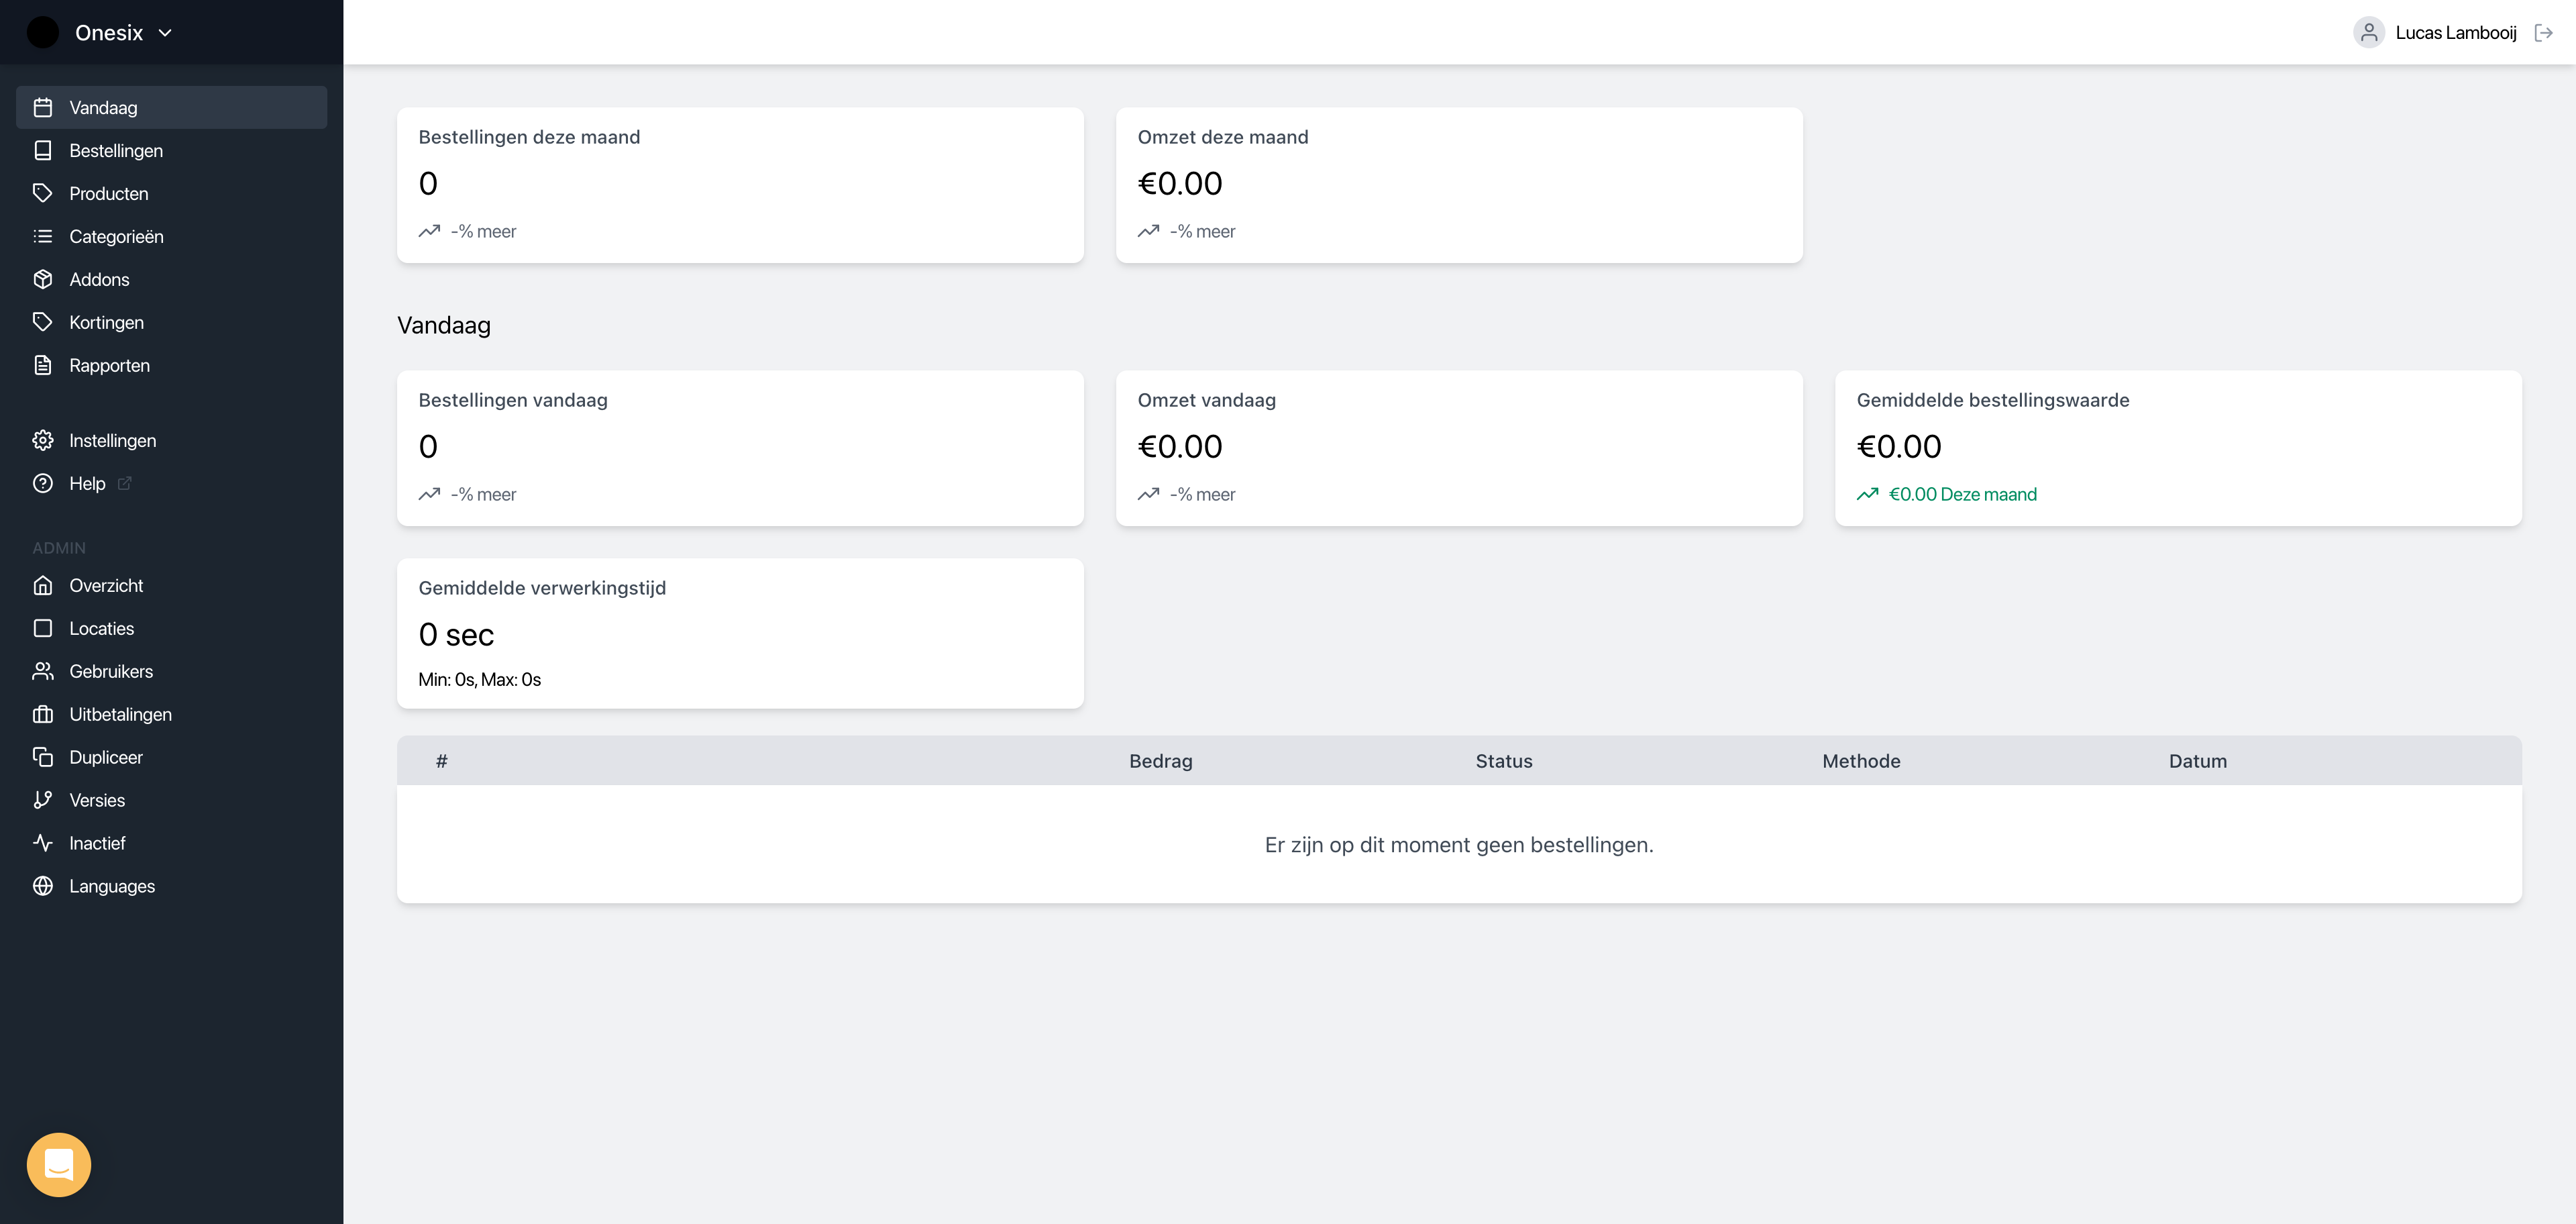Click the Instellingen gear icon
The width and height of the screenshot is (2576, 1224).
[43, 440]
